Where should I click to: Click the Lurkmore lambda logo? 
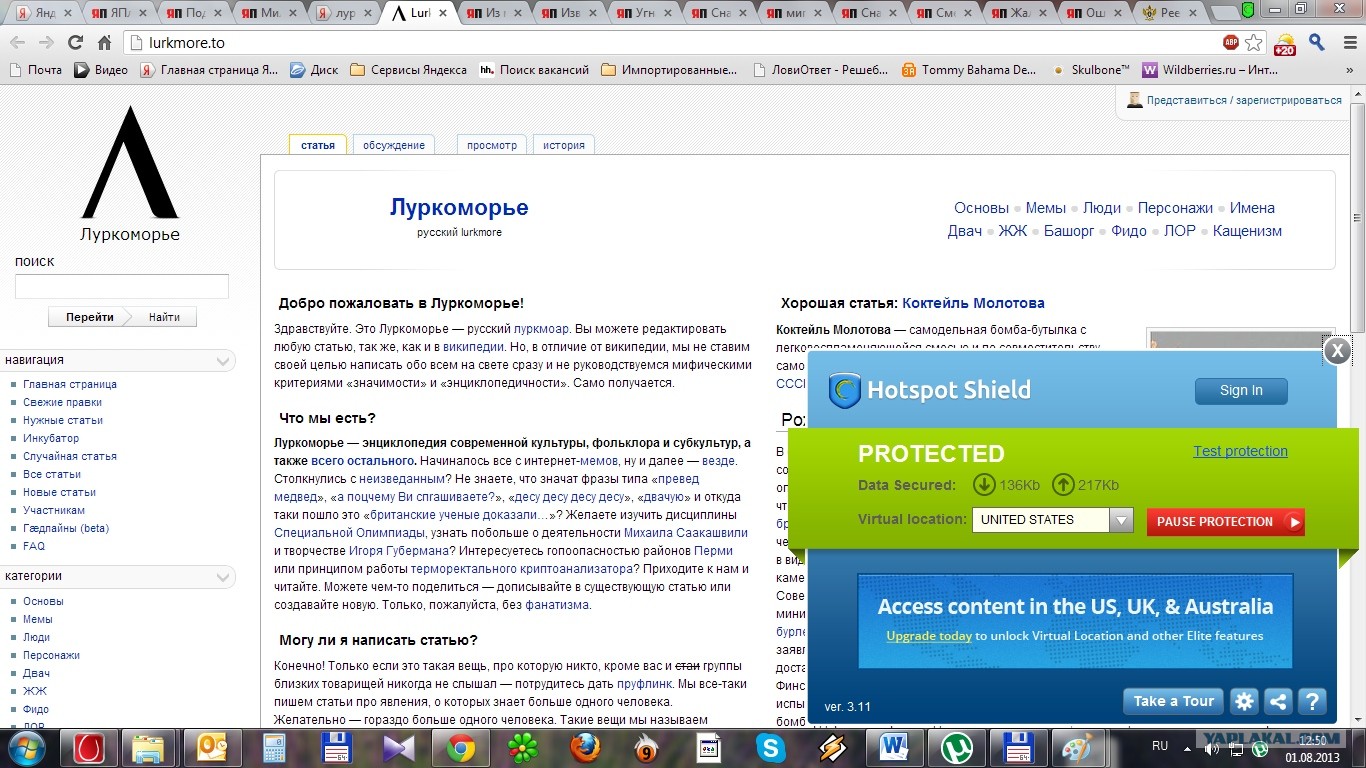click(129, 163)
